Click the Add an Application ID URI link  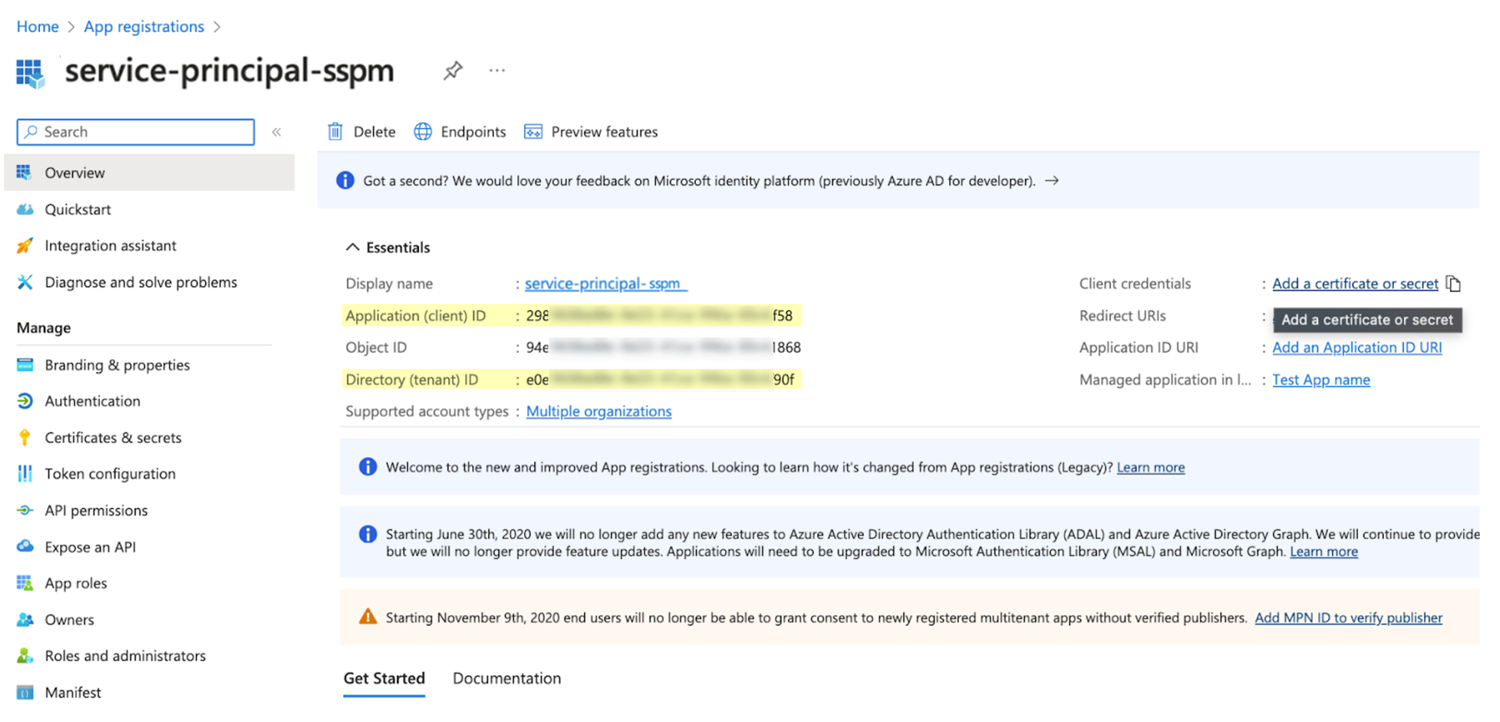click(x=1357, y=348)
